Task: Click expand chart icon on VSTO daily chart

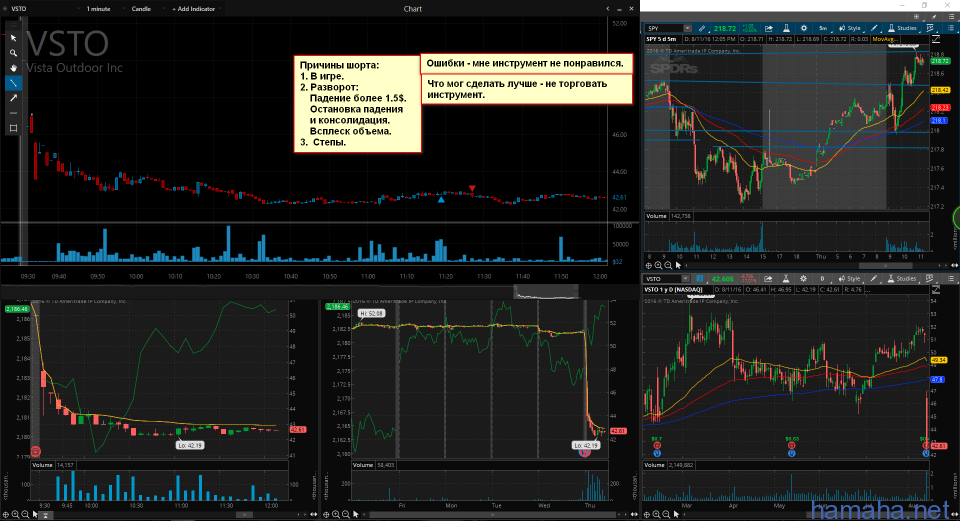Action: coord(936,290)
